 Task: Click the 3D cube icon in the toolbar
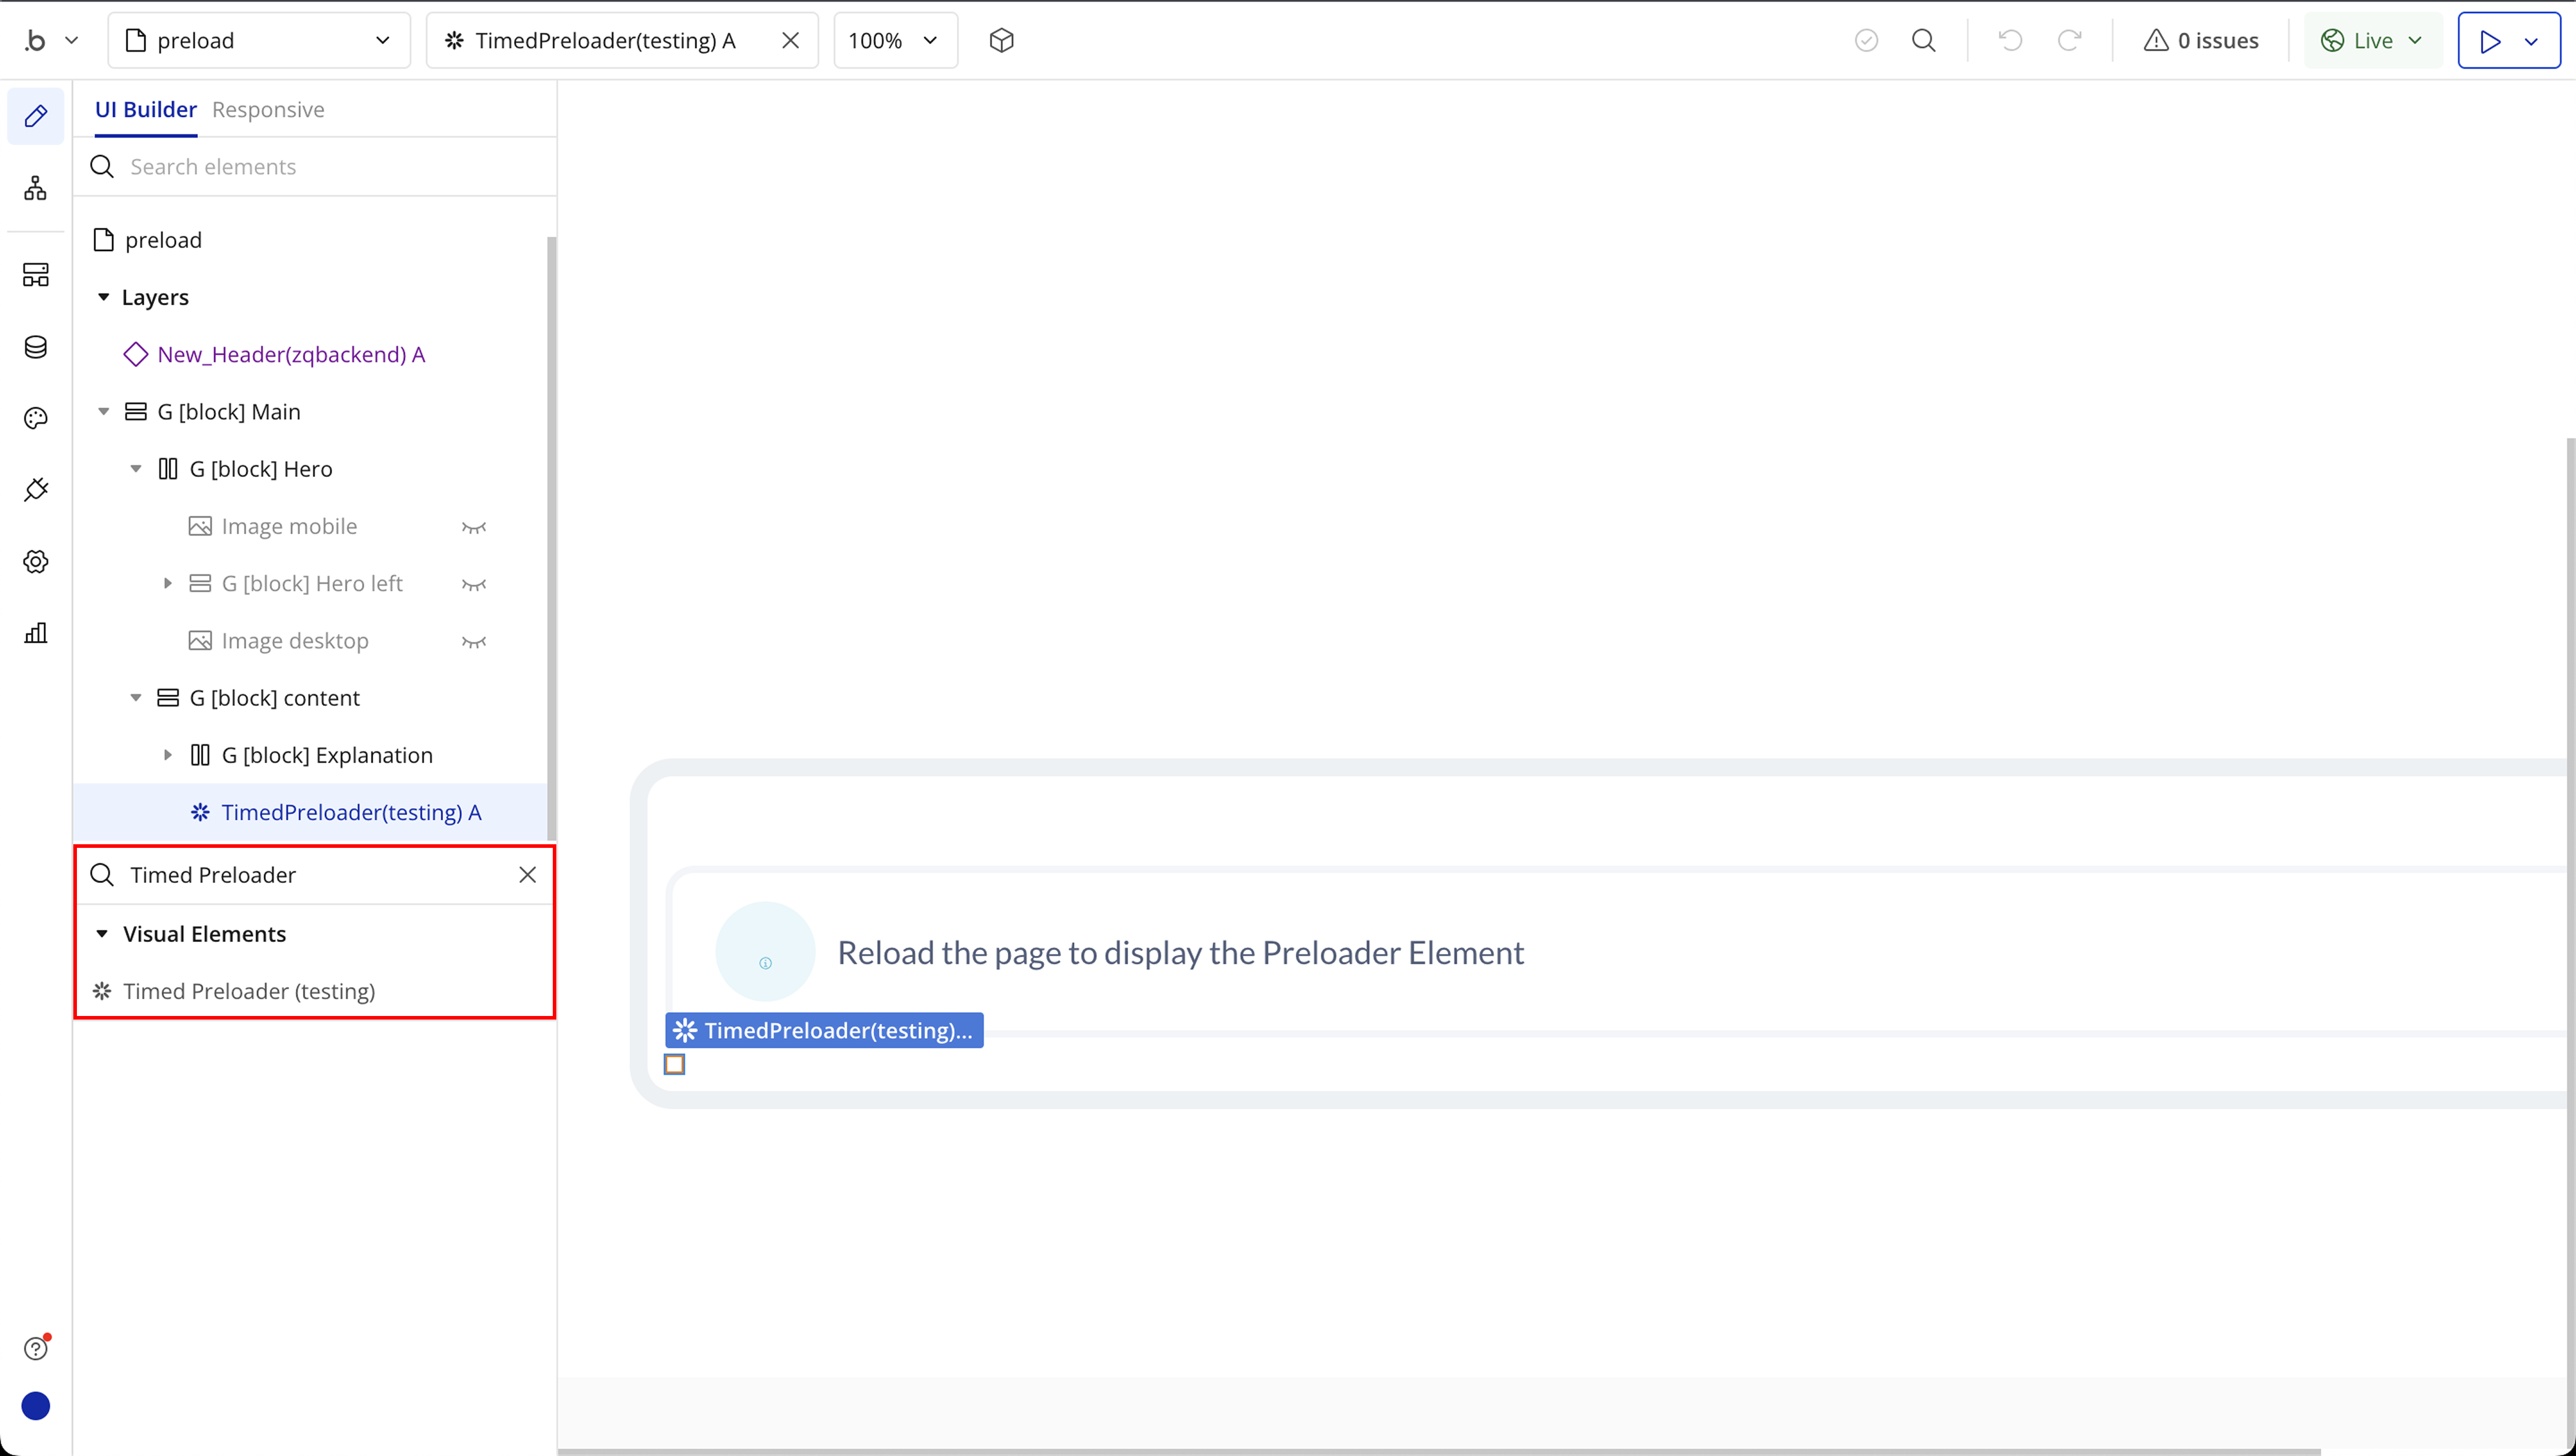tap(1001, 40)
